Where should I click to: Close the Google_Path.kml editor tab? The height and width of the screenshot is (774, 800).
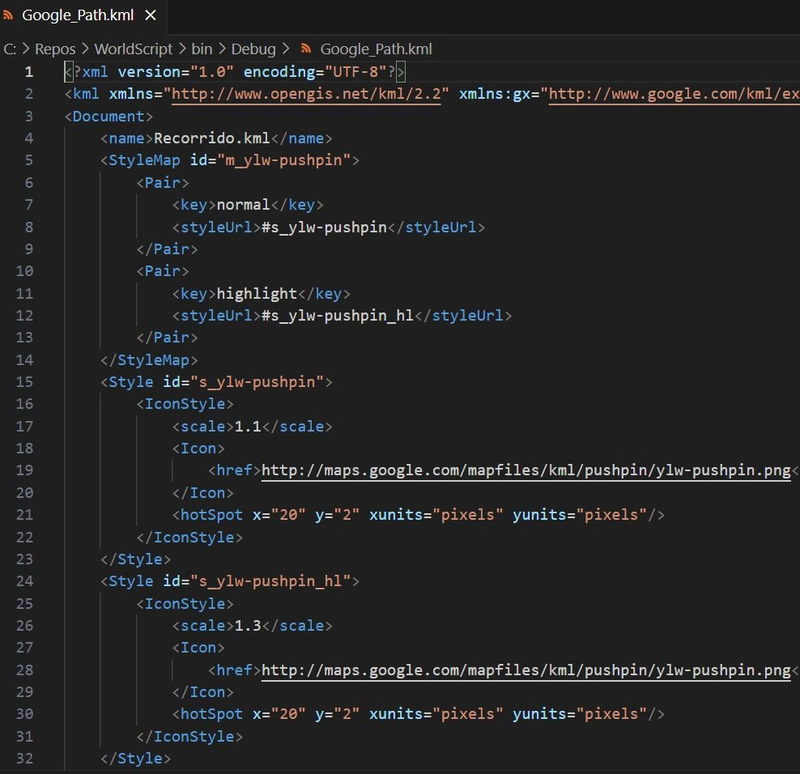[150, 15]
